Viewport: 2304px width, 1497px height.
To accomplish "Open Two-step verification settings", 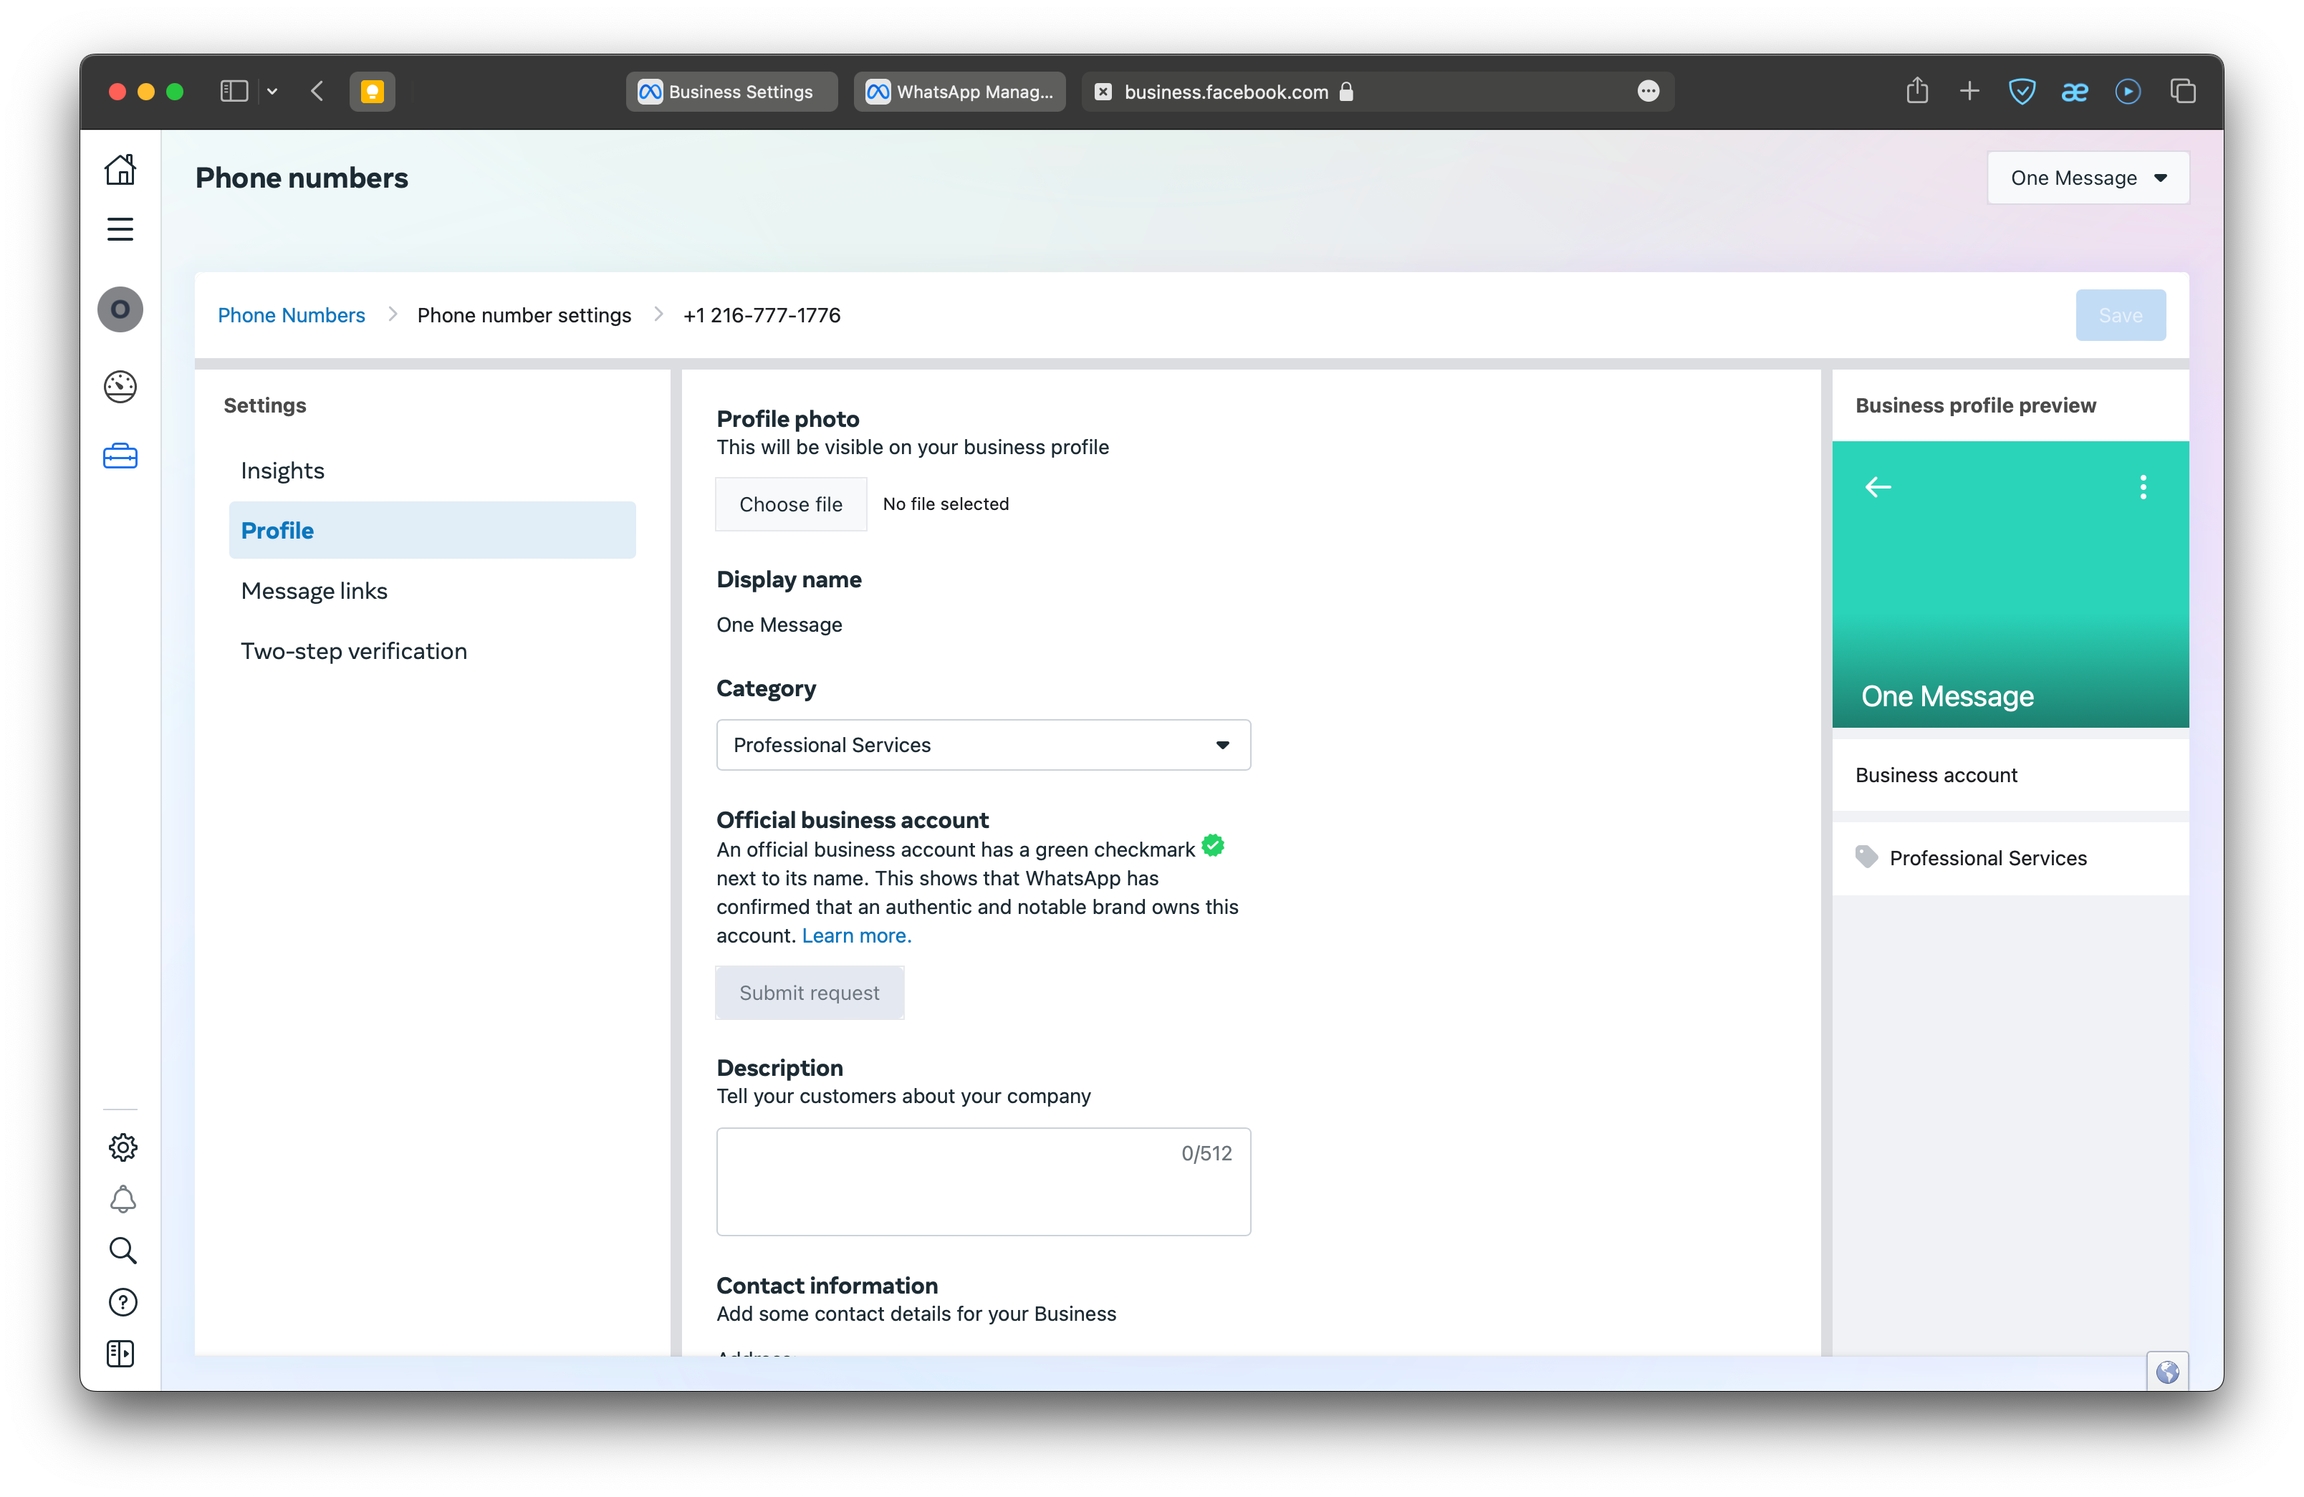I will click(x=353, y=651).
